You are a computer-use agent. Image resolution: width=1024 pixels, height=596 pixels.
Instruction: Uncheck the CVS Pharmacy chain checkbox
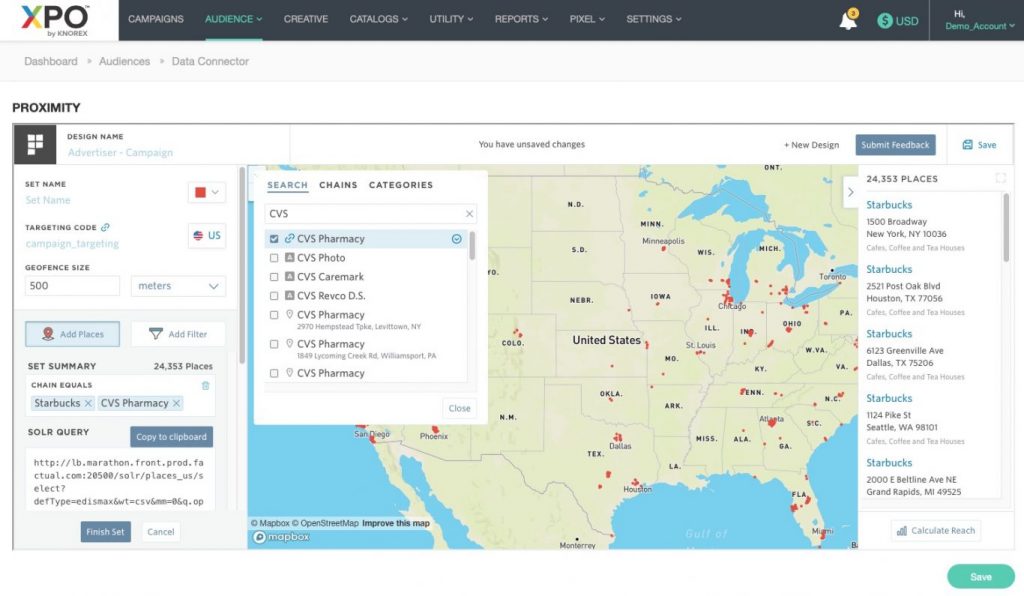coord(274,239)
